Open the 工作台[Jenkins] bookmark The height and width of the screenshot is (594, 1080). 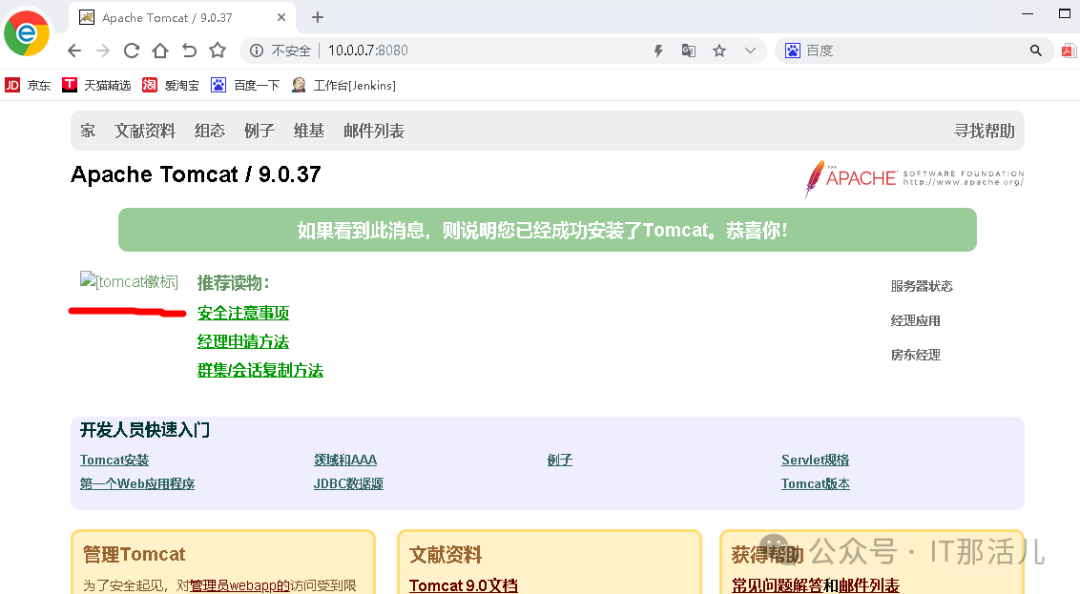[344, 85]
